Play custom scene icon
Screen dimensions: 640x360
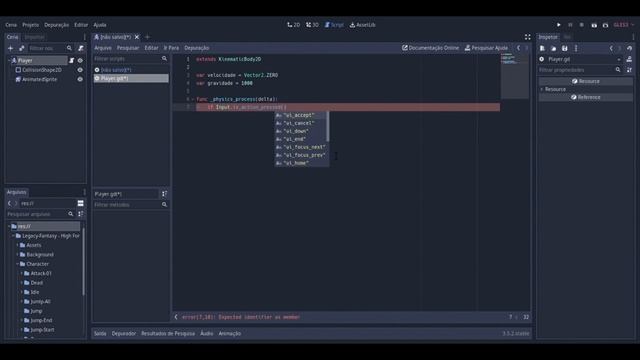pos(605,25)
